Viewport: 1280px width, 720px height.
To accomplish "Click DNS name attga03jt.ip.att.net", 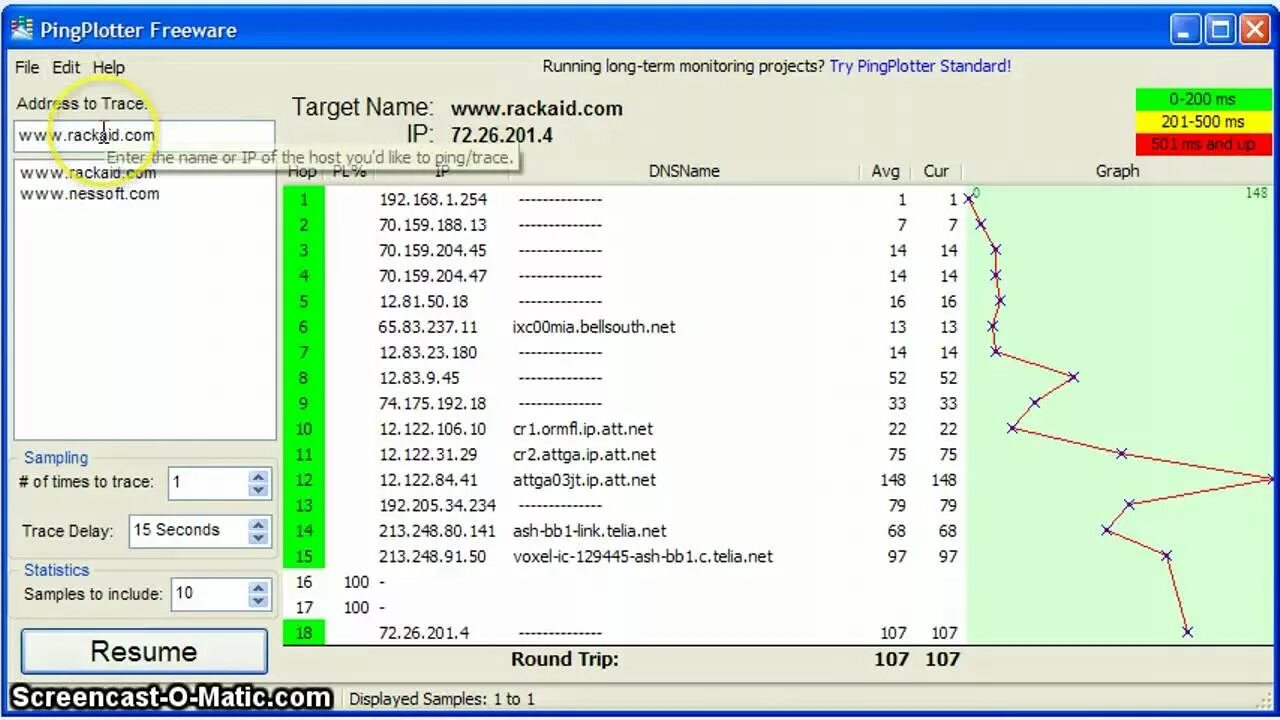I will click(584, 480).
